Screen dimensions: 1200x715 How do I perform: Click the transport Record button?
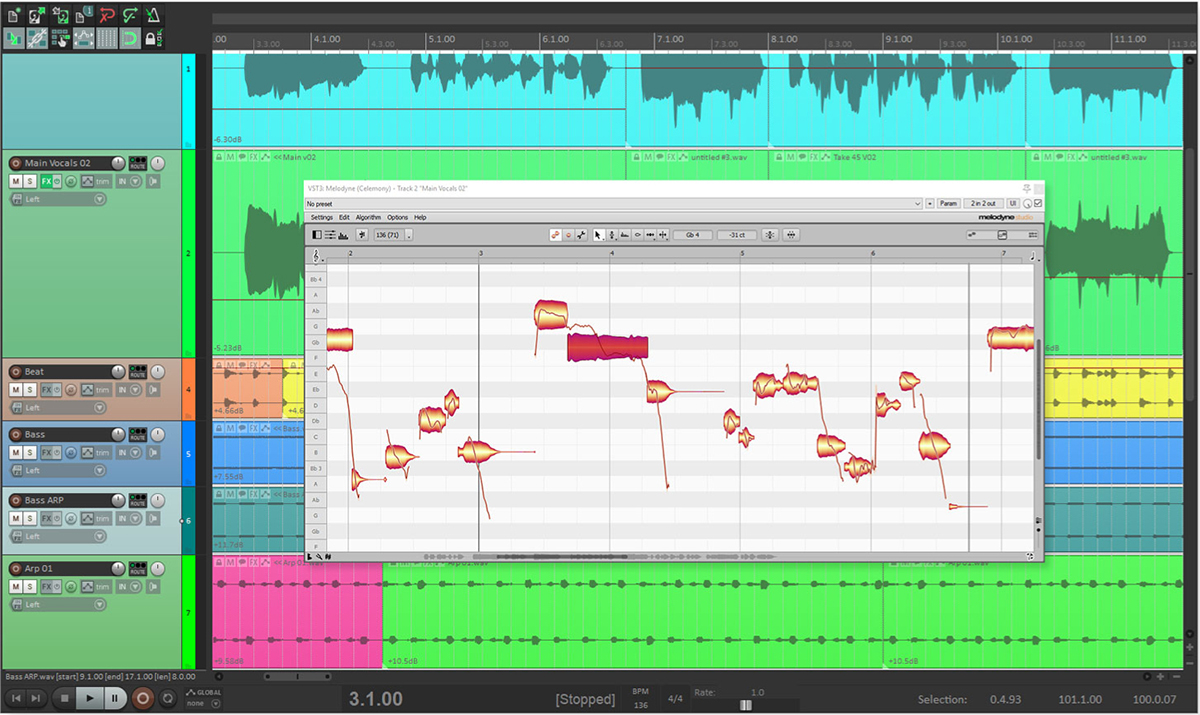(x=142, y=698)
